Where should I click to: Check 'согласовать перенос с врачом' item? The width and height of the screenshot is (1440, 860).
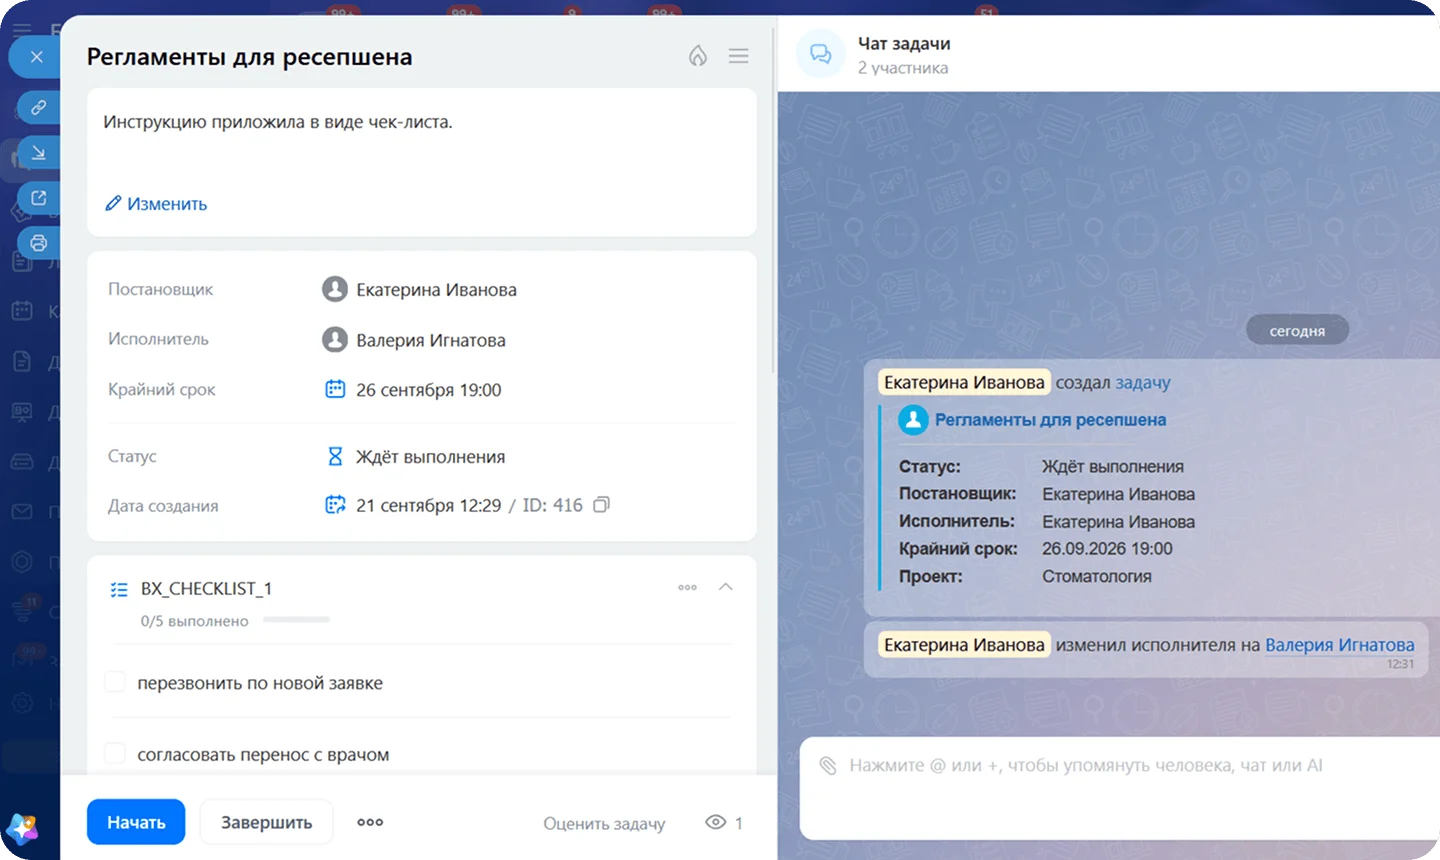click(115, 753)
